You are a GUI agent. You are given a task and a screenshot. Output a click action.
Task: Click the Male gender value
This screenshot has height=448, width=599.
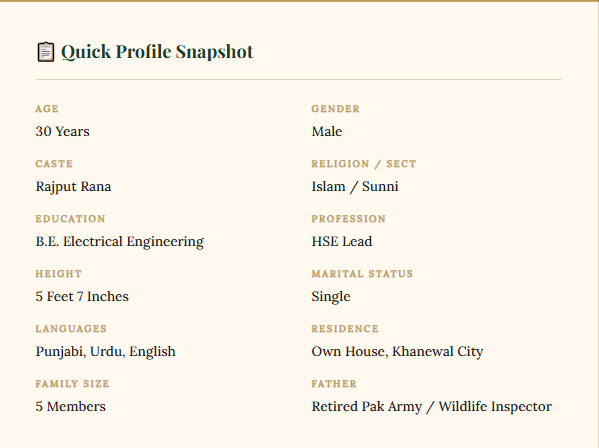click(x=327, y=131)
